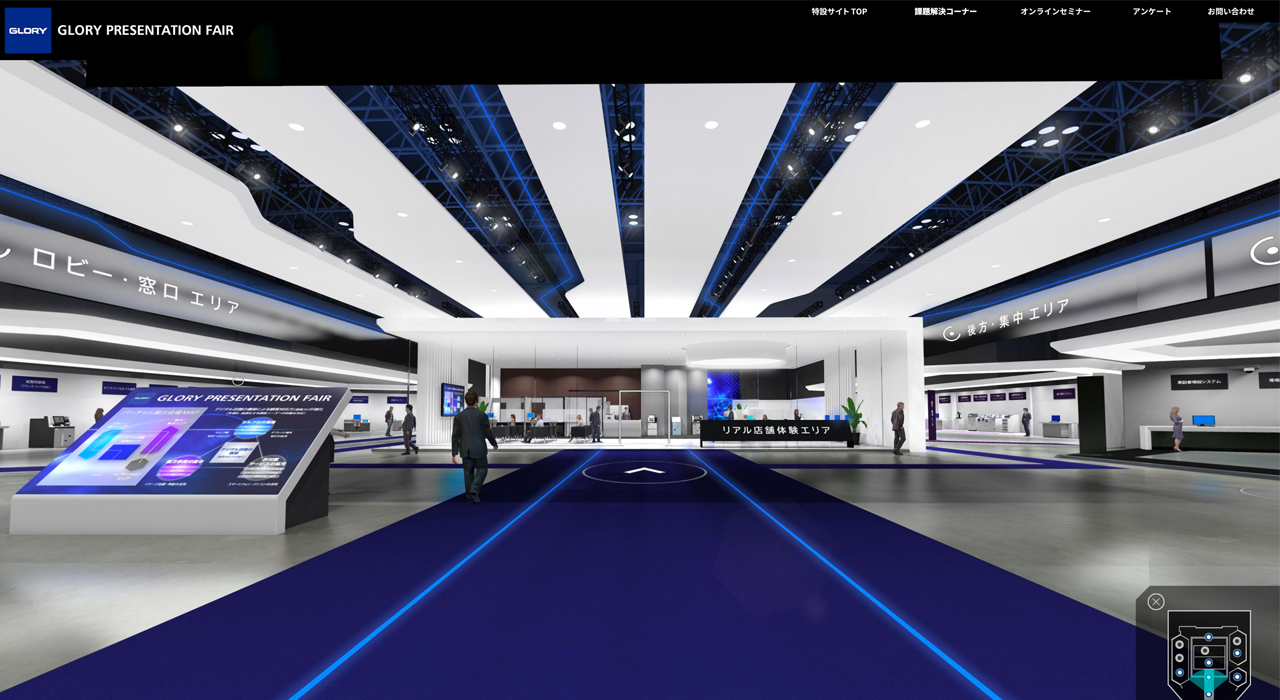Click circle icon beside 後方・集中エリア sign
The image size is (1280, 700).
952,333
